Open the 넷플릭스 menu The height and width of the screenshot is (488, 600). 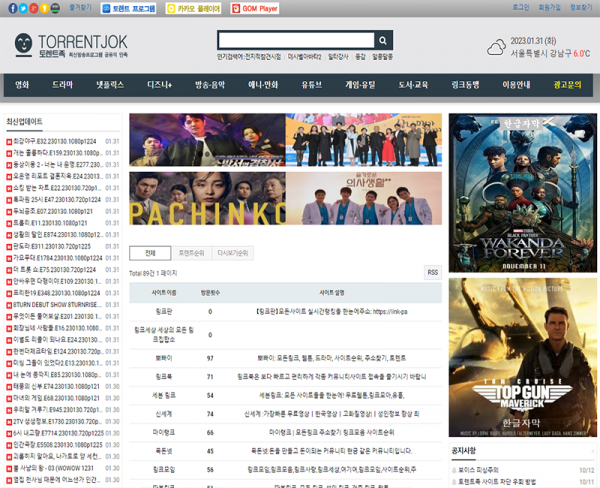pyautogui.click(x=110, y=85)
